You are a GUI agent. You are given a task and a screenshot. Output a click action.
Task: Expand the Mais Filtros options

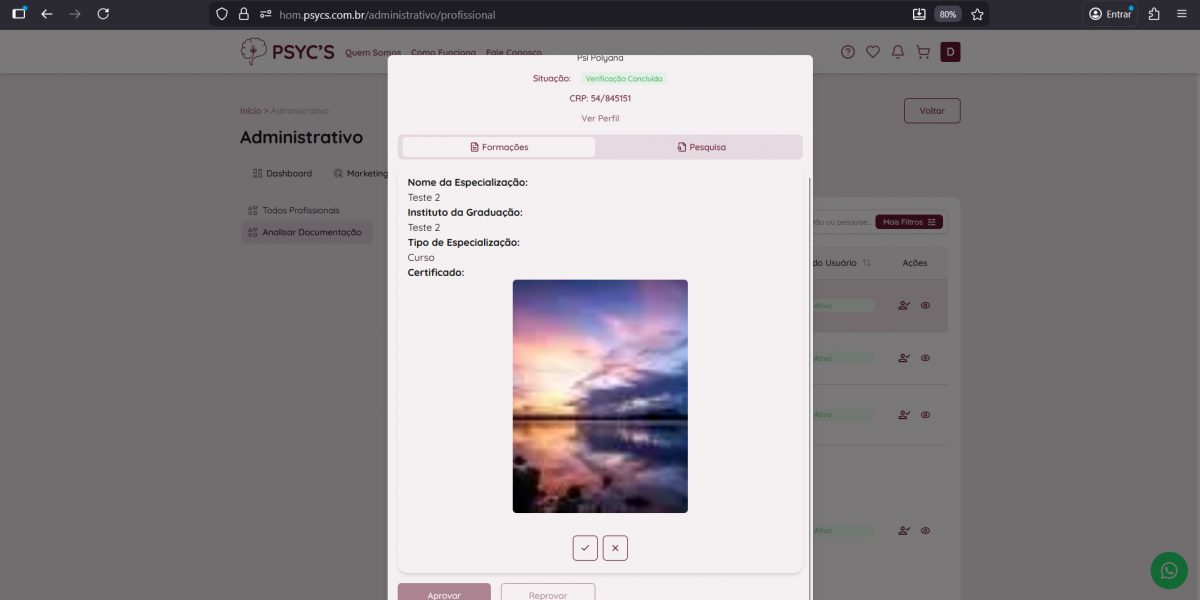(x=908, y=222)
